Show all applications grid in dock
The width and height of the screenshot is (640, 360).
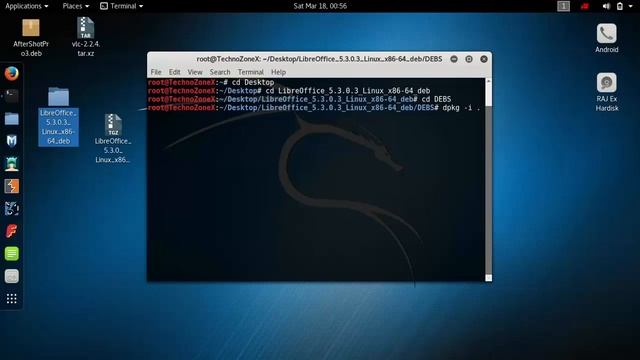pos(11,299)
